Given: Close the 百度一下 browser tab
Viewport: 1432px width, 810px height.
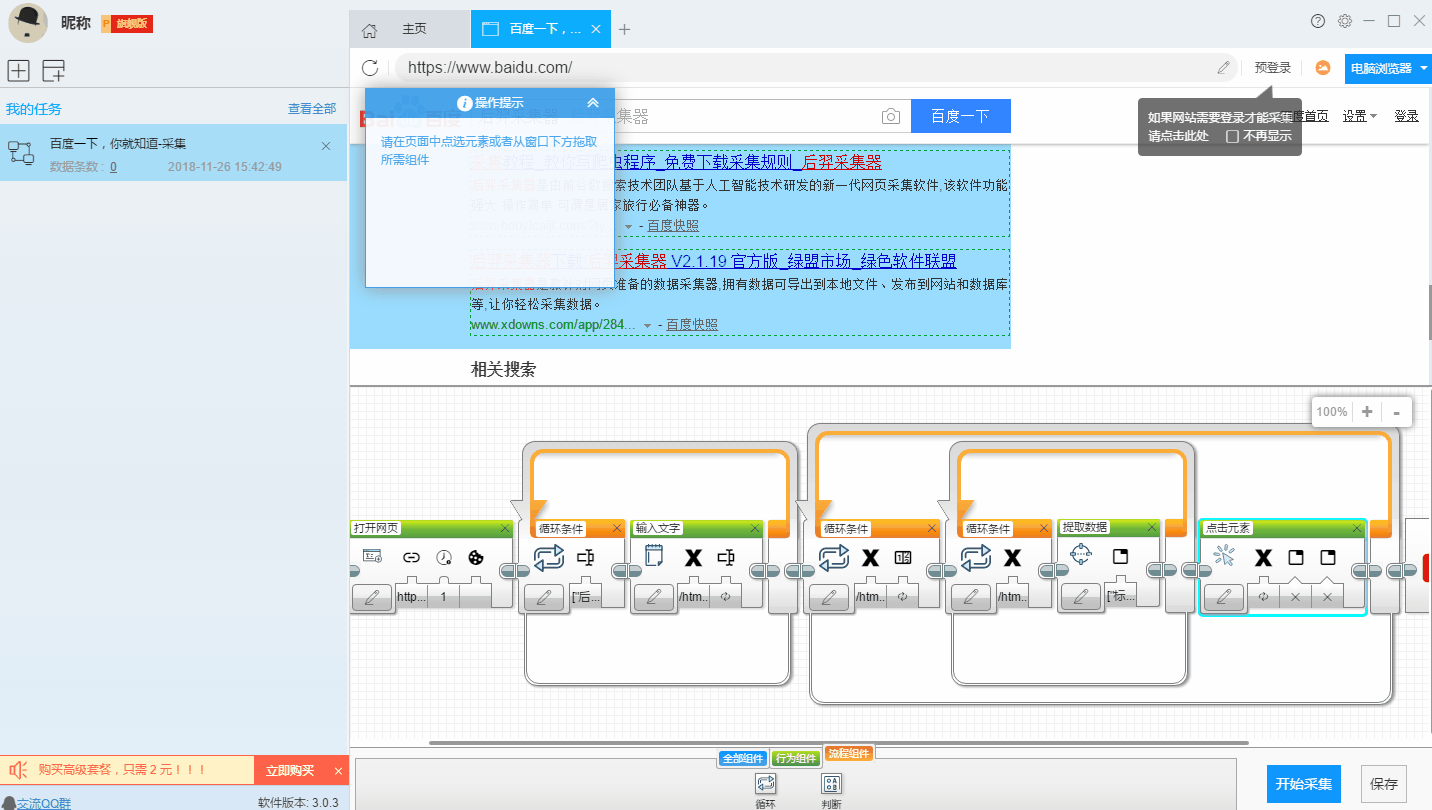Looking at the screenshot, I should (x=596, y=29).
